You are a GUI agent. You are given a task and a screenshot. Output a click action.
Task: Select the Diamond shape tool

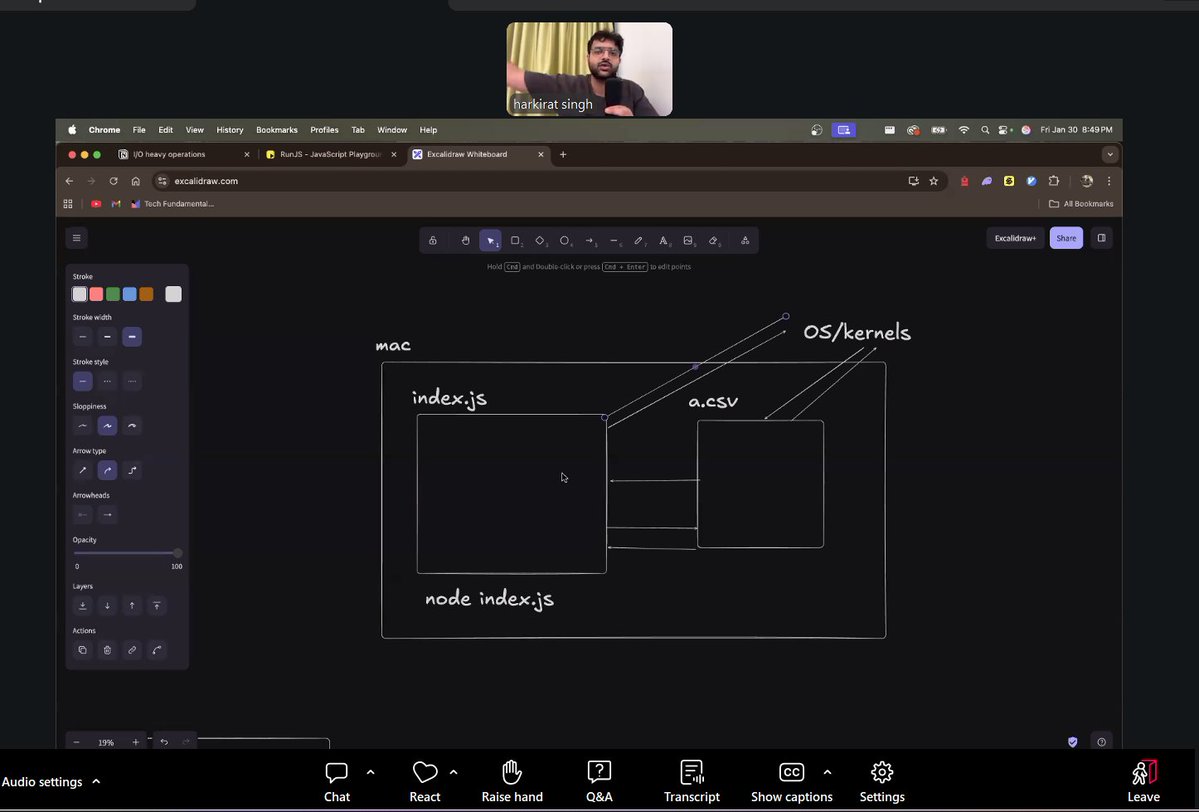coord(540,240)
